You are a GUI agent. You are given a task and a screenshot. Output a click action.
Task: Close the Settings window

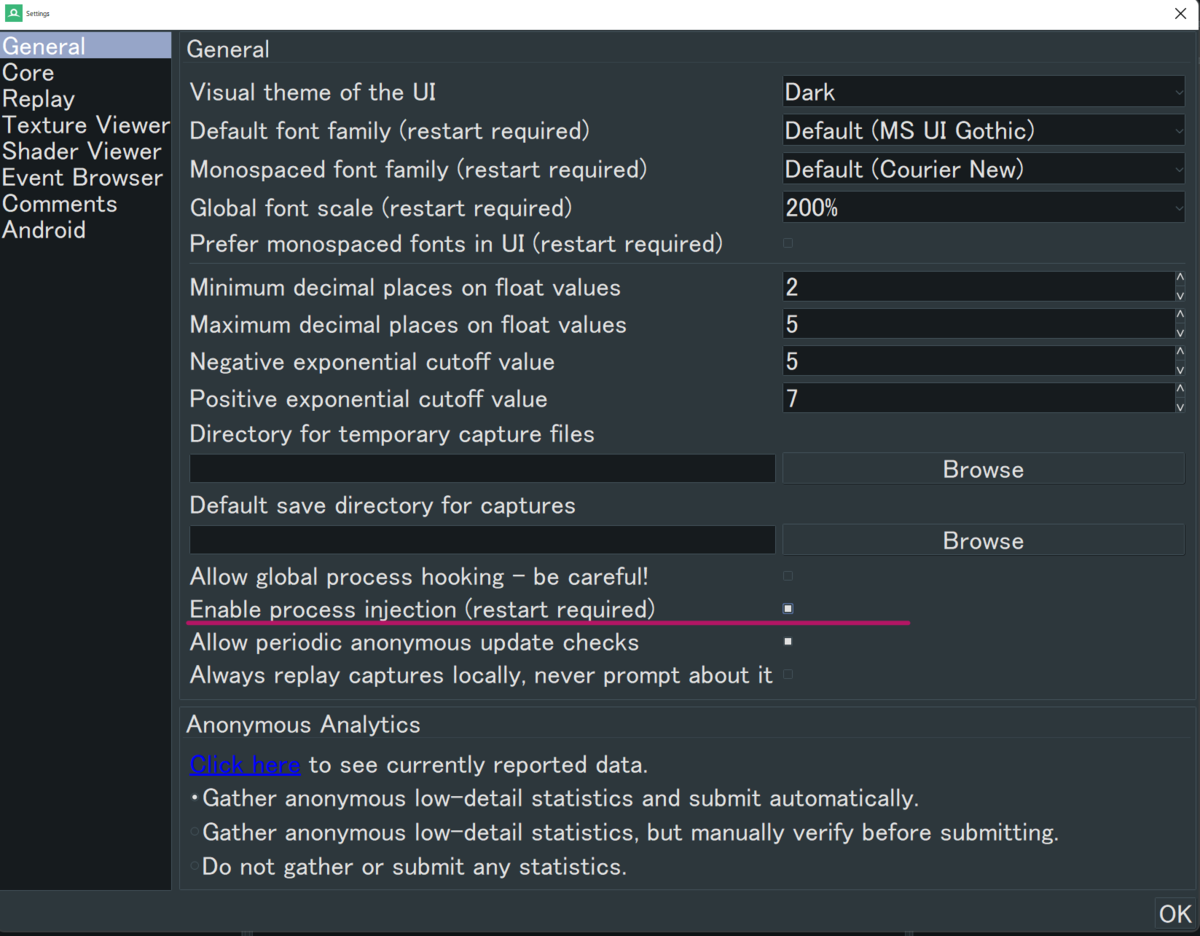click(x=1180, y=14)
